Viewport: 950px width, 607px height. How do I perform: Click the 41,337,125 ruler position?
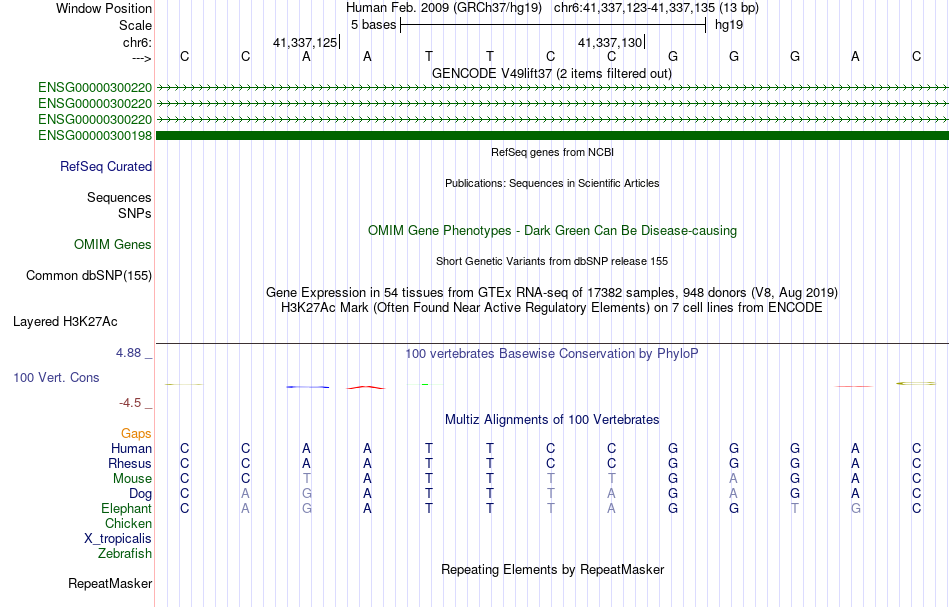305,42
